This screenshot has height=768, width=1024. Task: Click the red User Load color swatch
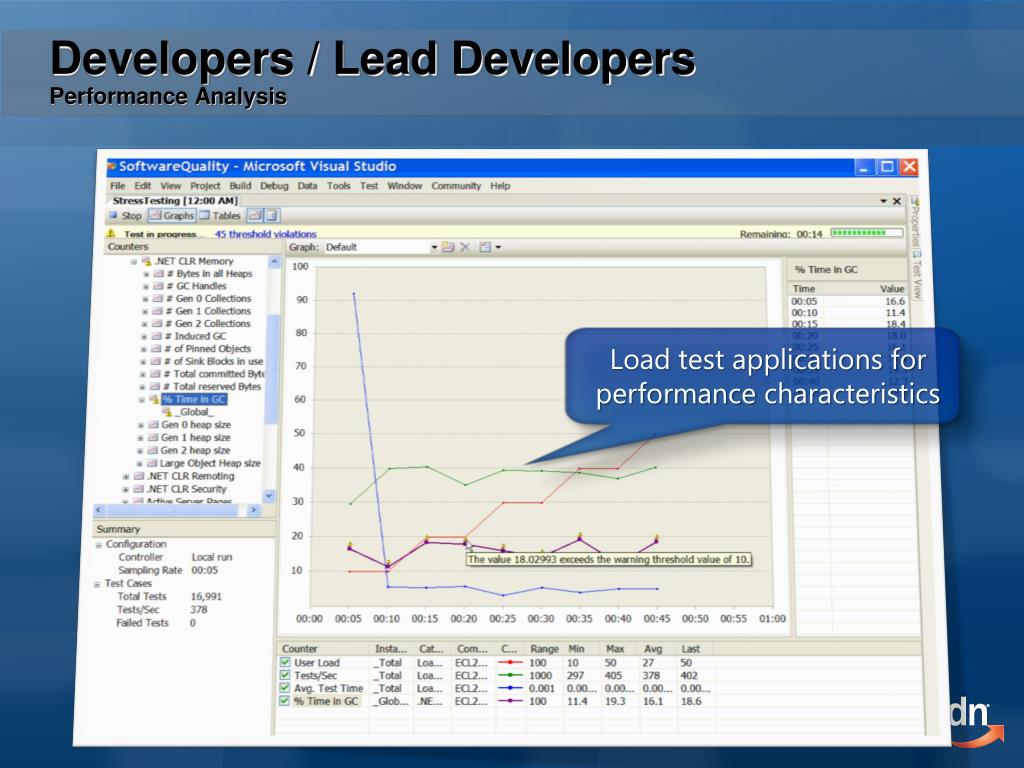tap(510, 662)
